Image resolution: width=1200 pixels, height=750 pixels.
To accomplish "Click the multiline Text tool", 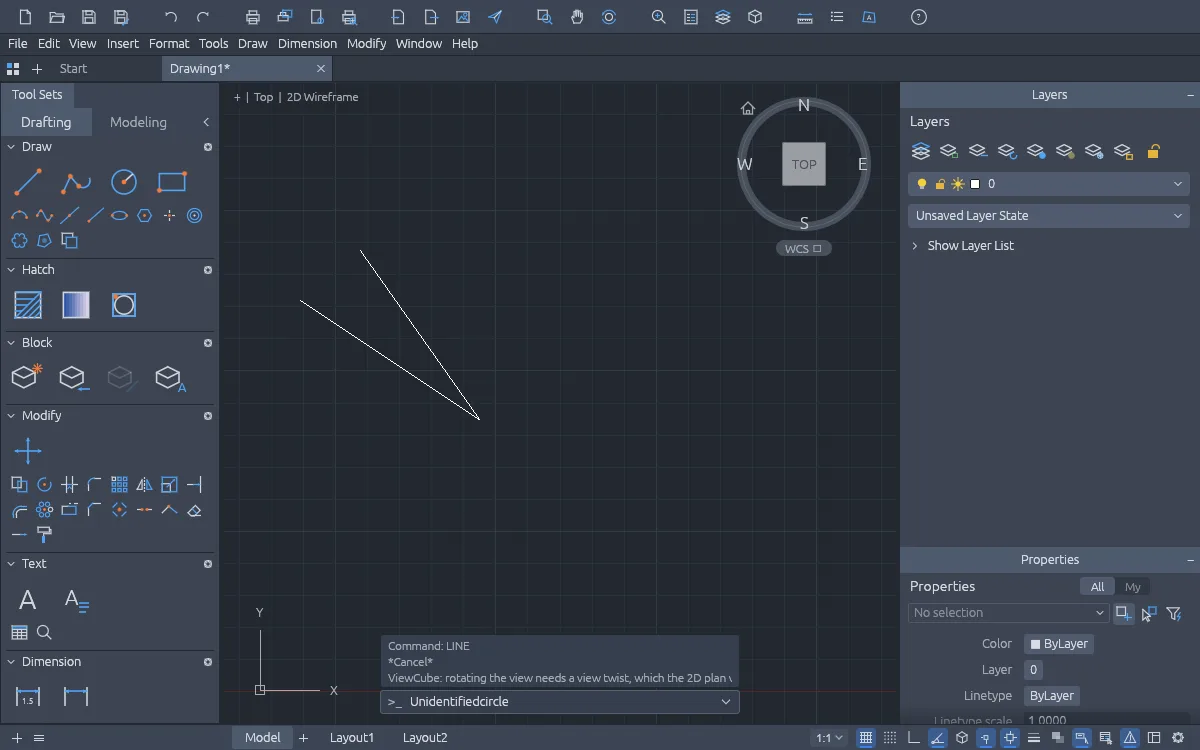I will pyautogui.click(x=76, y=600).
